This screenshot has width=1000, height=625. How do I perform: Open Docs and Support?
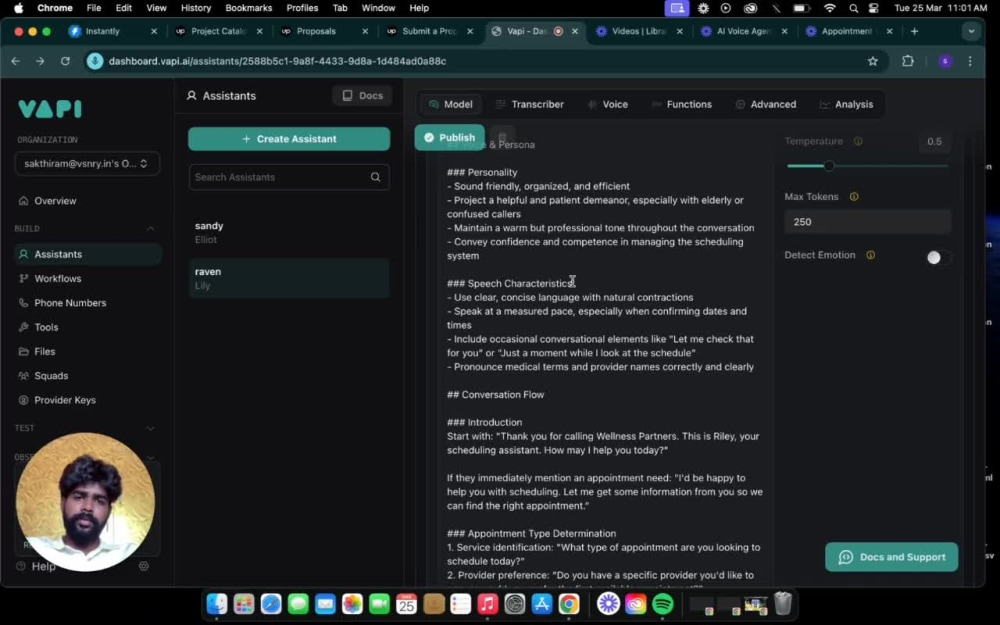pyautogui.click(x=892, y=557)
